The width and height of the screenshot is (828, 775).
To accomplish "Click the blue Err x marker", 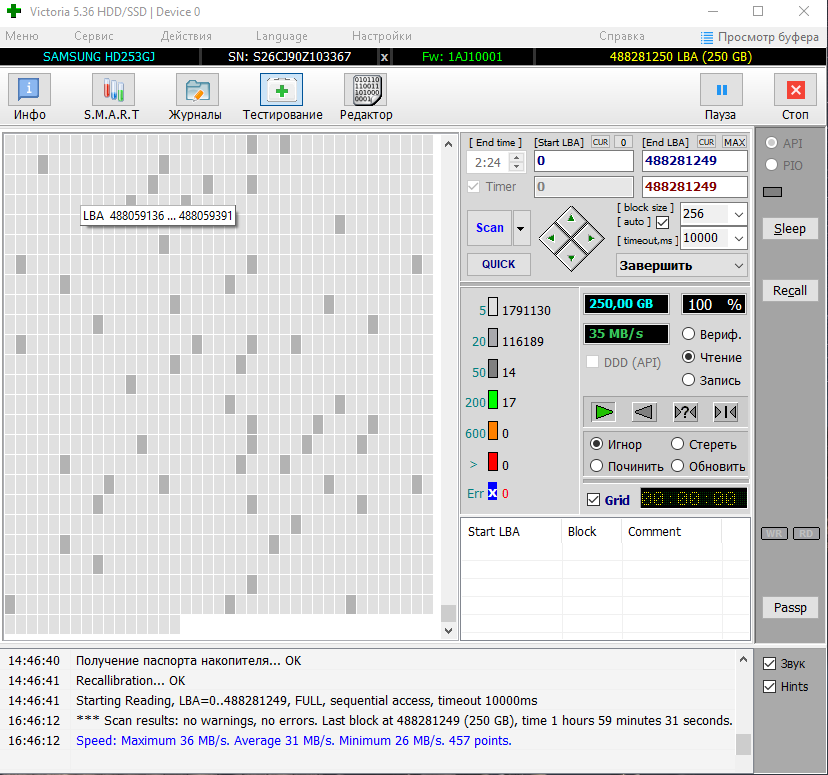I will coord(492,492).
